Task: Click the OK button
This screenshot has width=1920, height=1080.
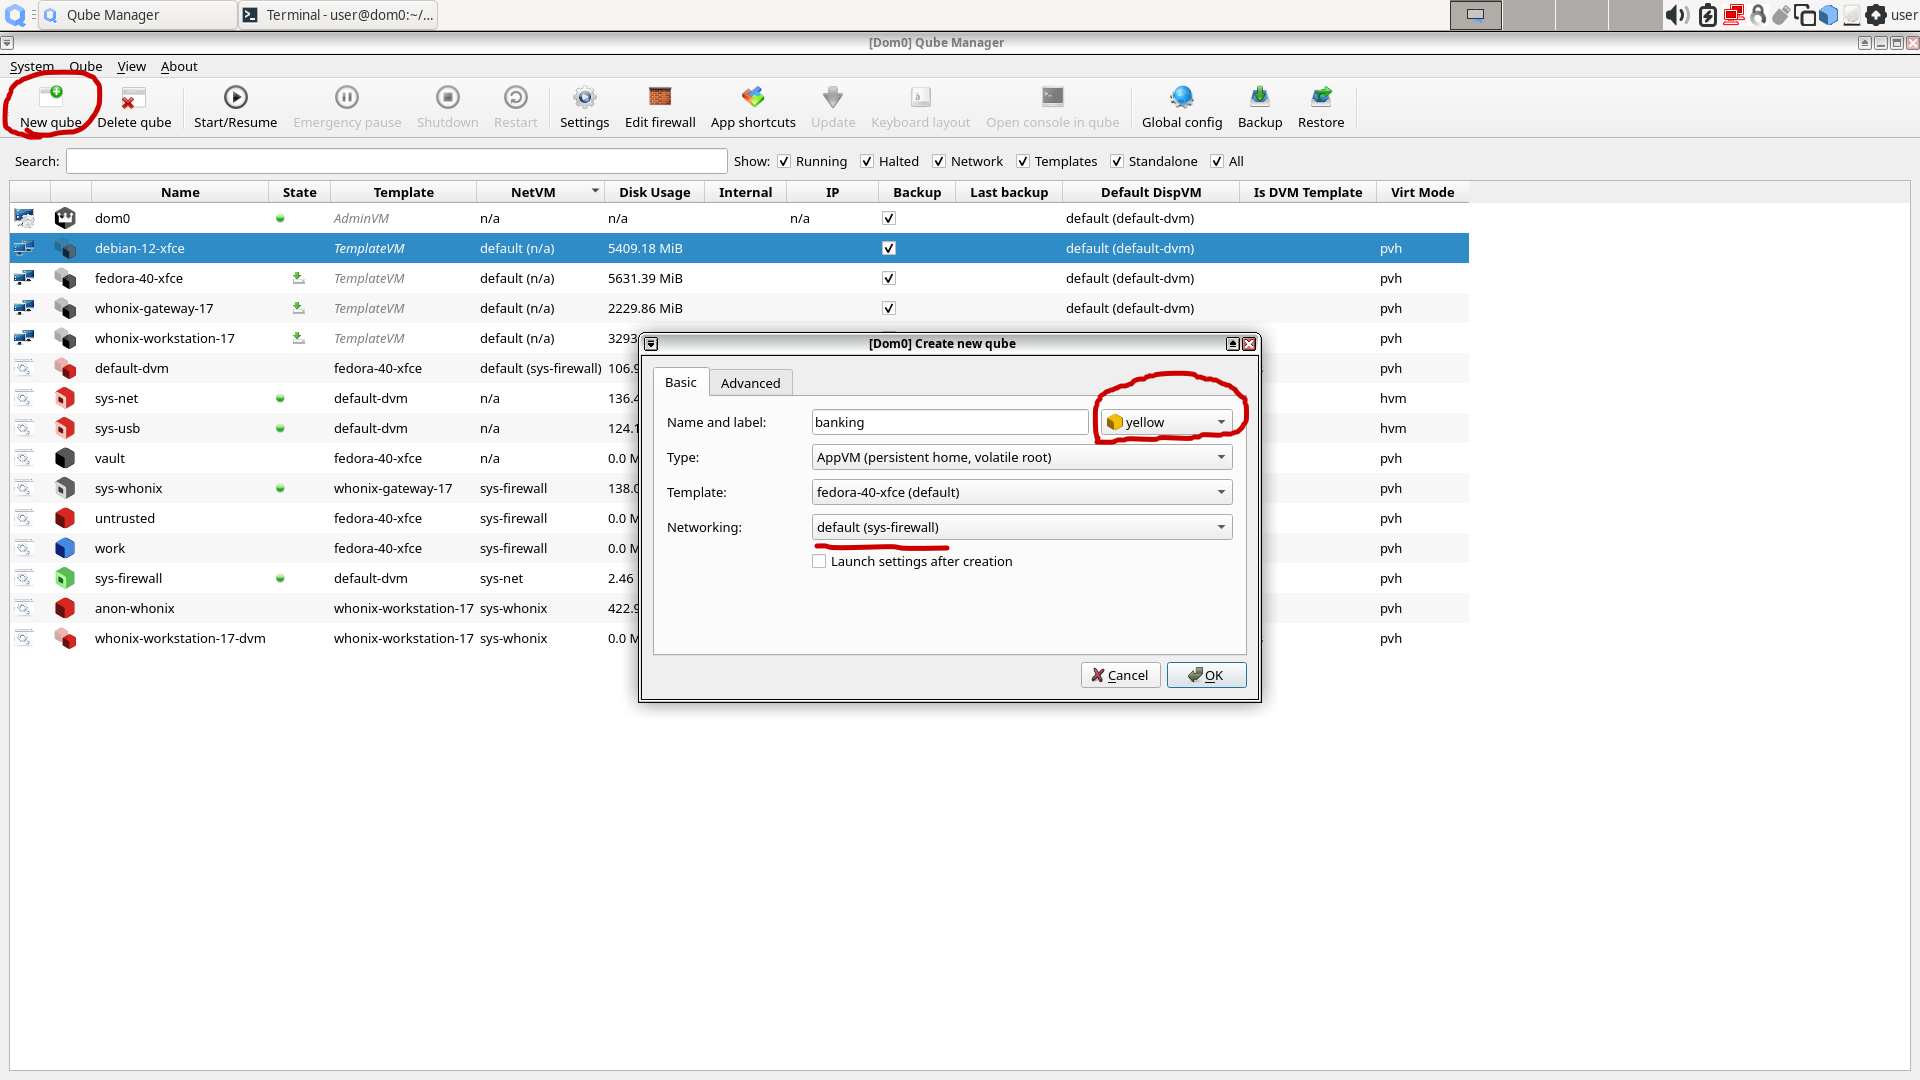Action: tap(1206, 675)
